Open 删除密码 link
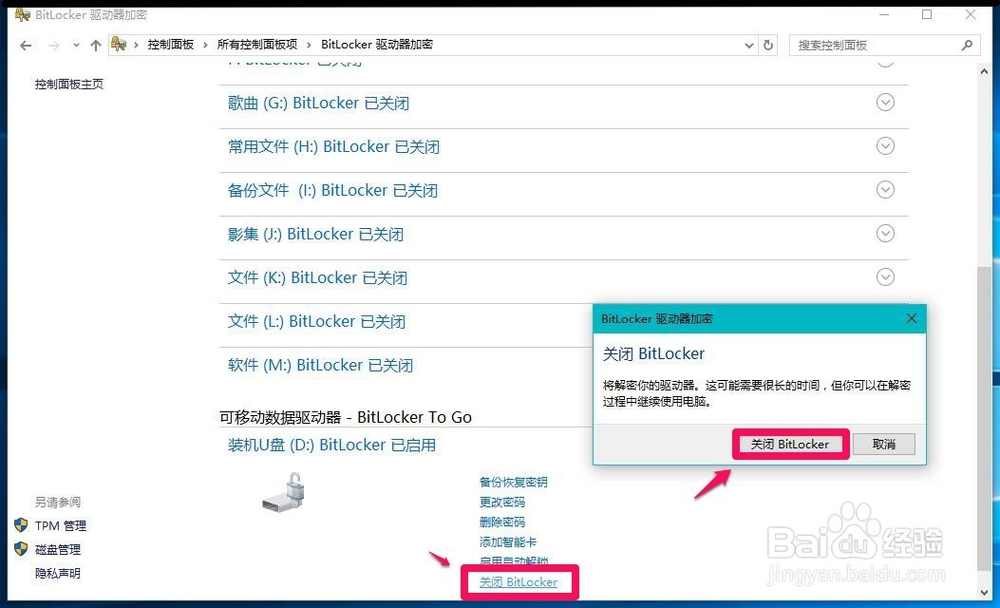 click(502, 522)
